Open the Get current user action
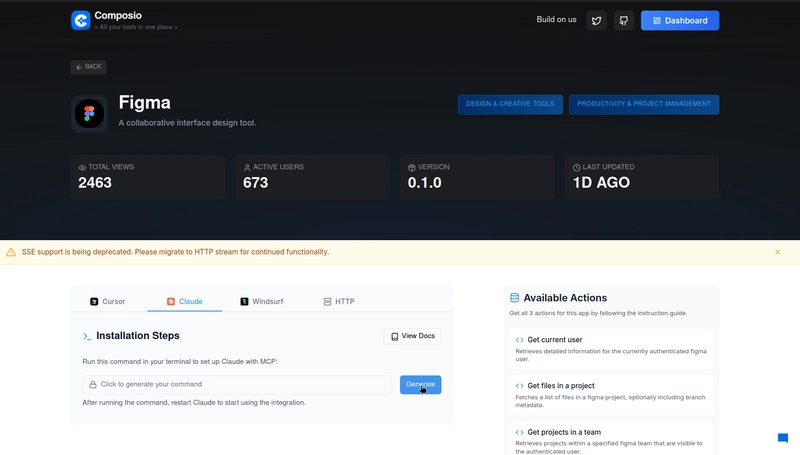This screenshot has width=800, height=455. pyautogui.click(x=611, y=349)
